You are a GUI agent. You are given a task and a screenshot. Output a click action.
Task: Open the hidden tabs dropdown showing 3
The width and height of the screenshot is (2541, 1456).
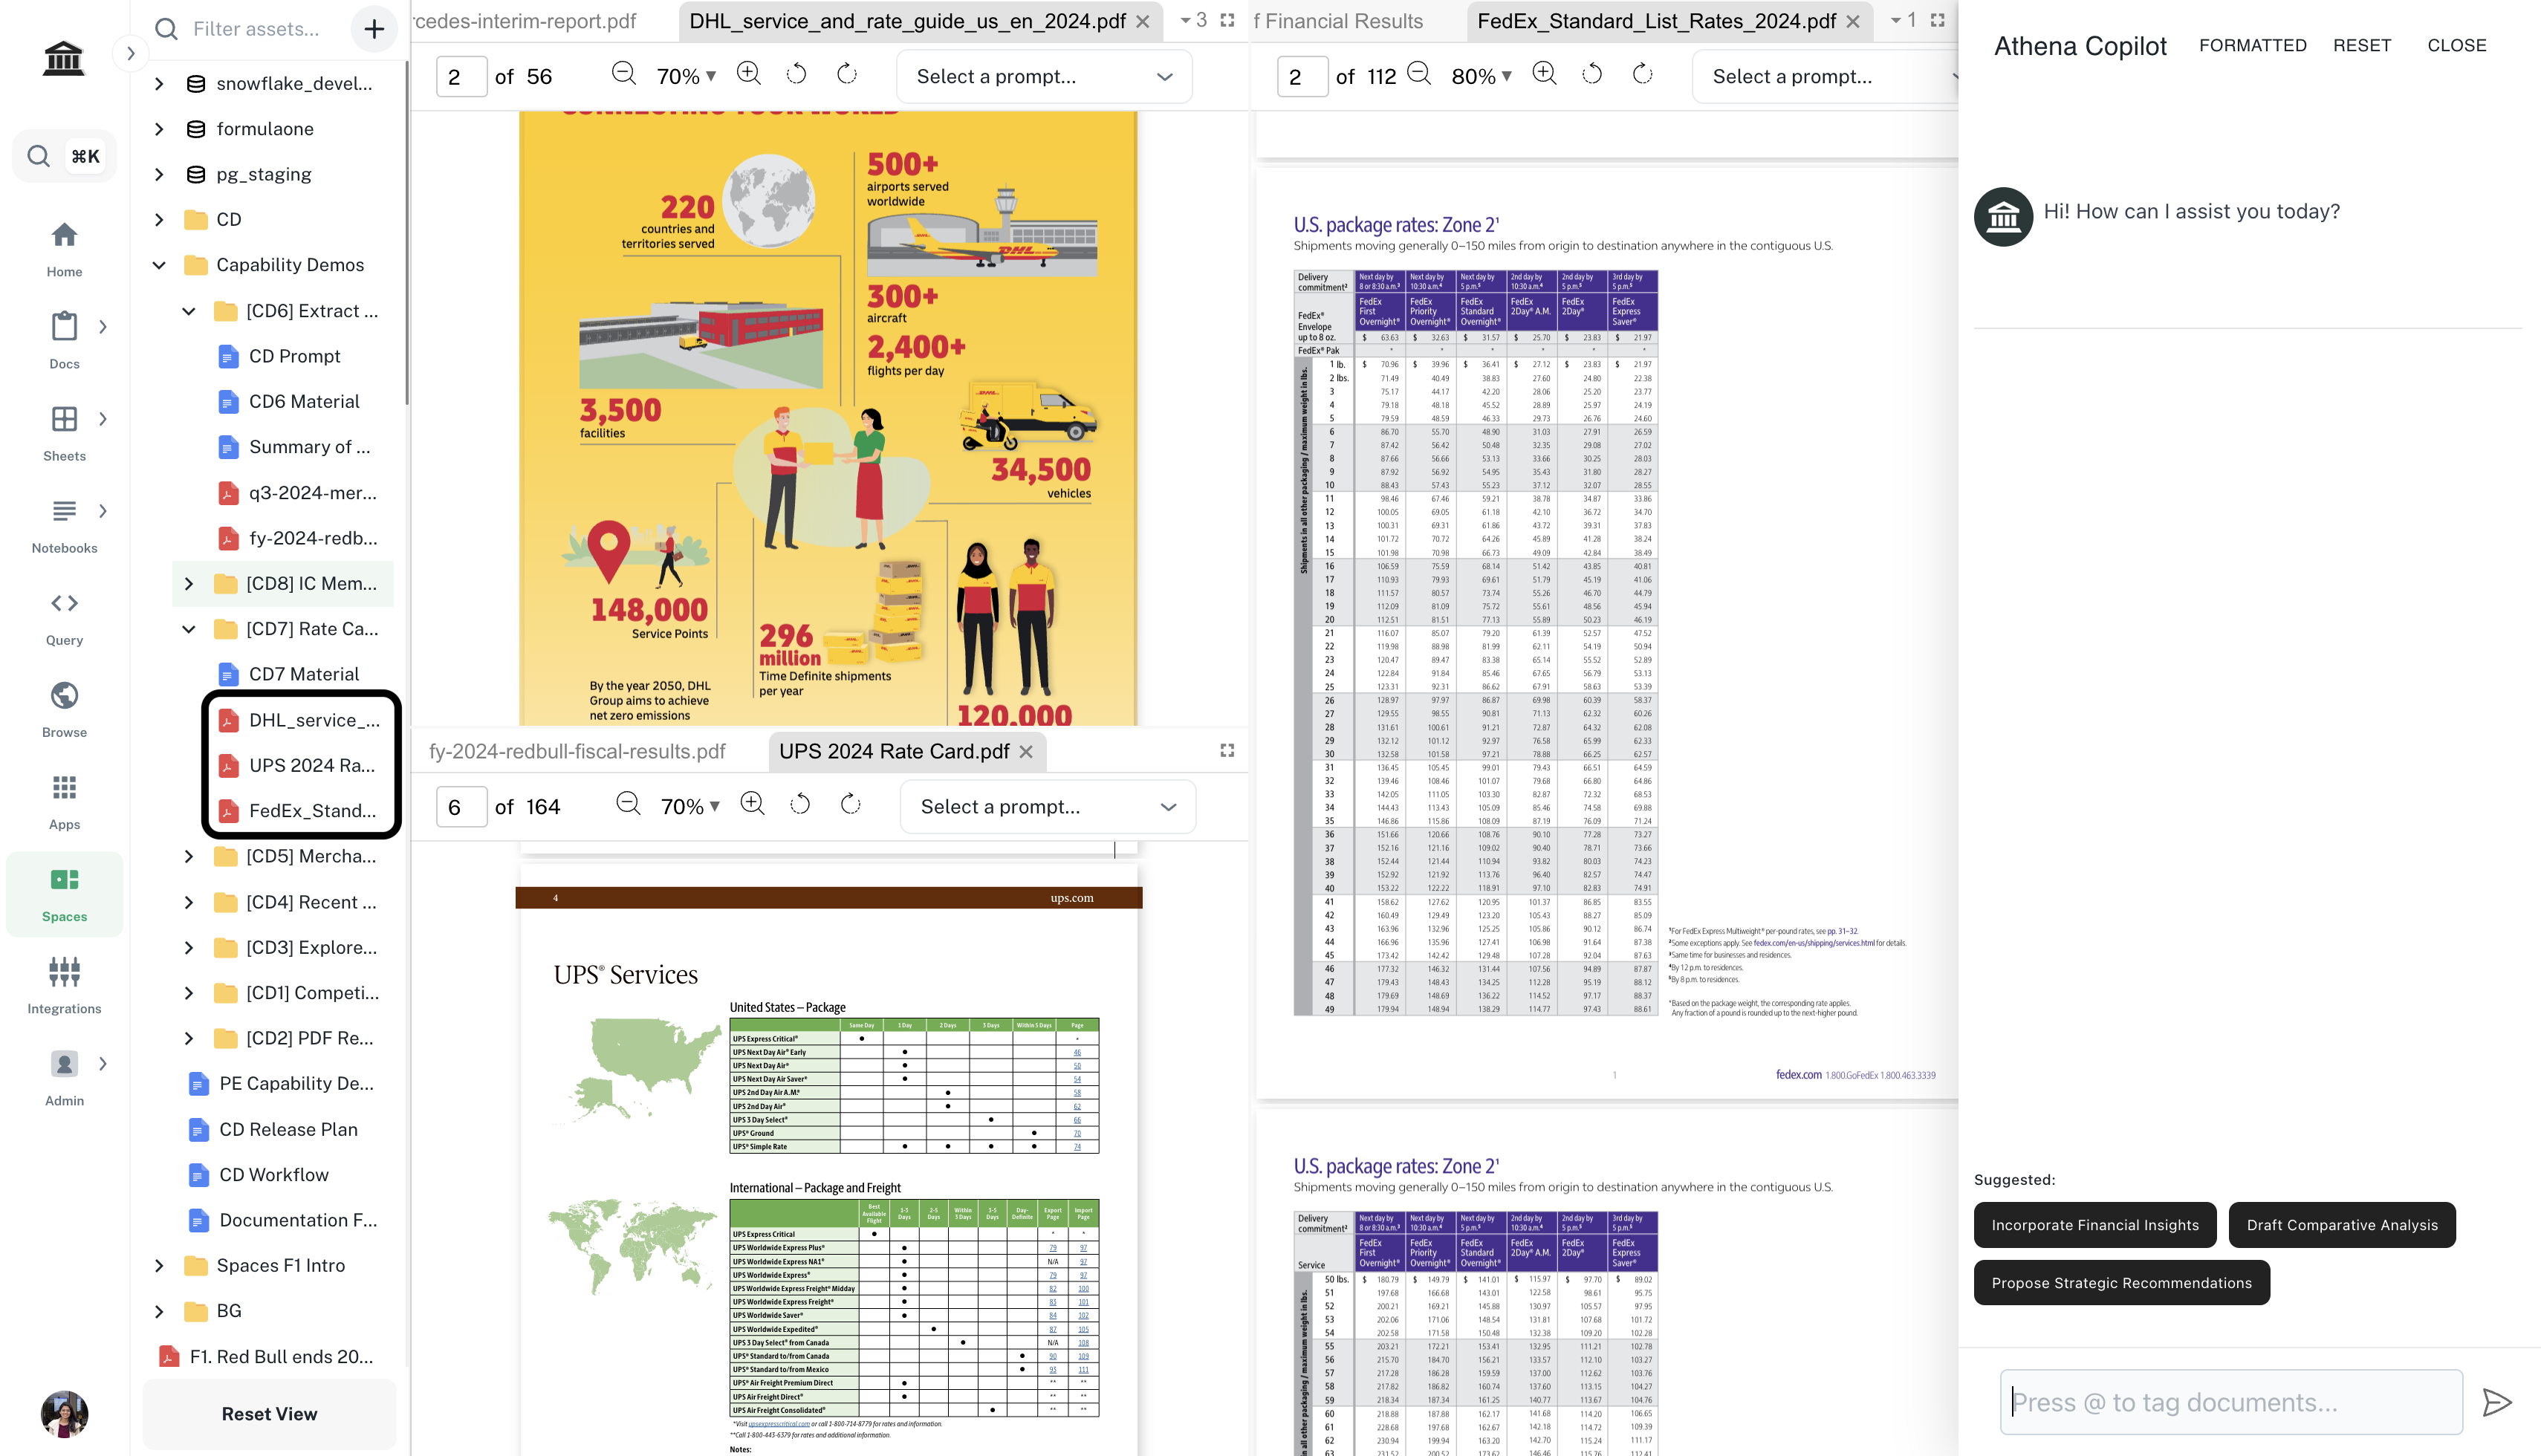click(x=1193, y=20)
